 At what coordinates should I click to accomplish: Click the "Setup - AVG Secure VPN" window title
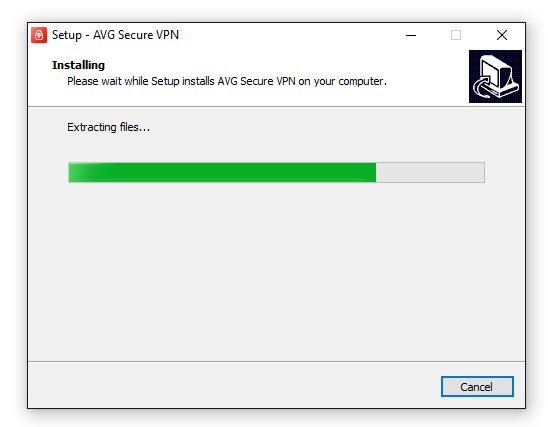point(115,35)
